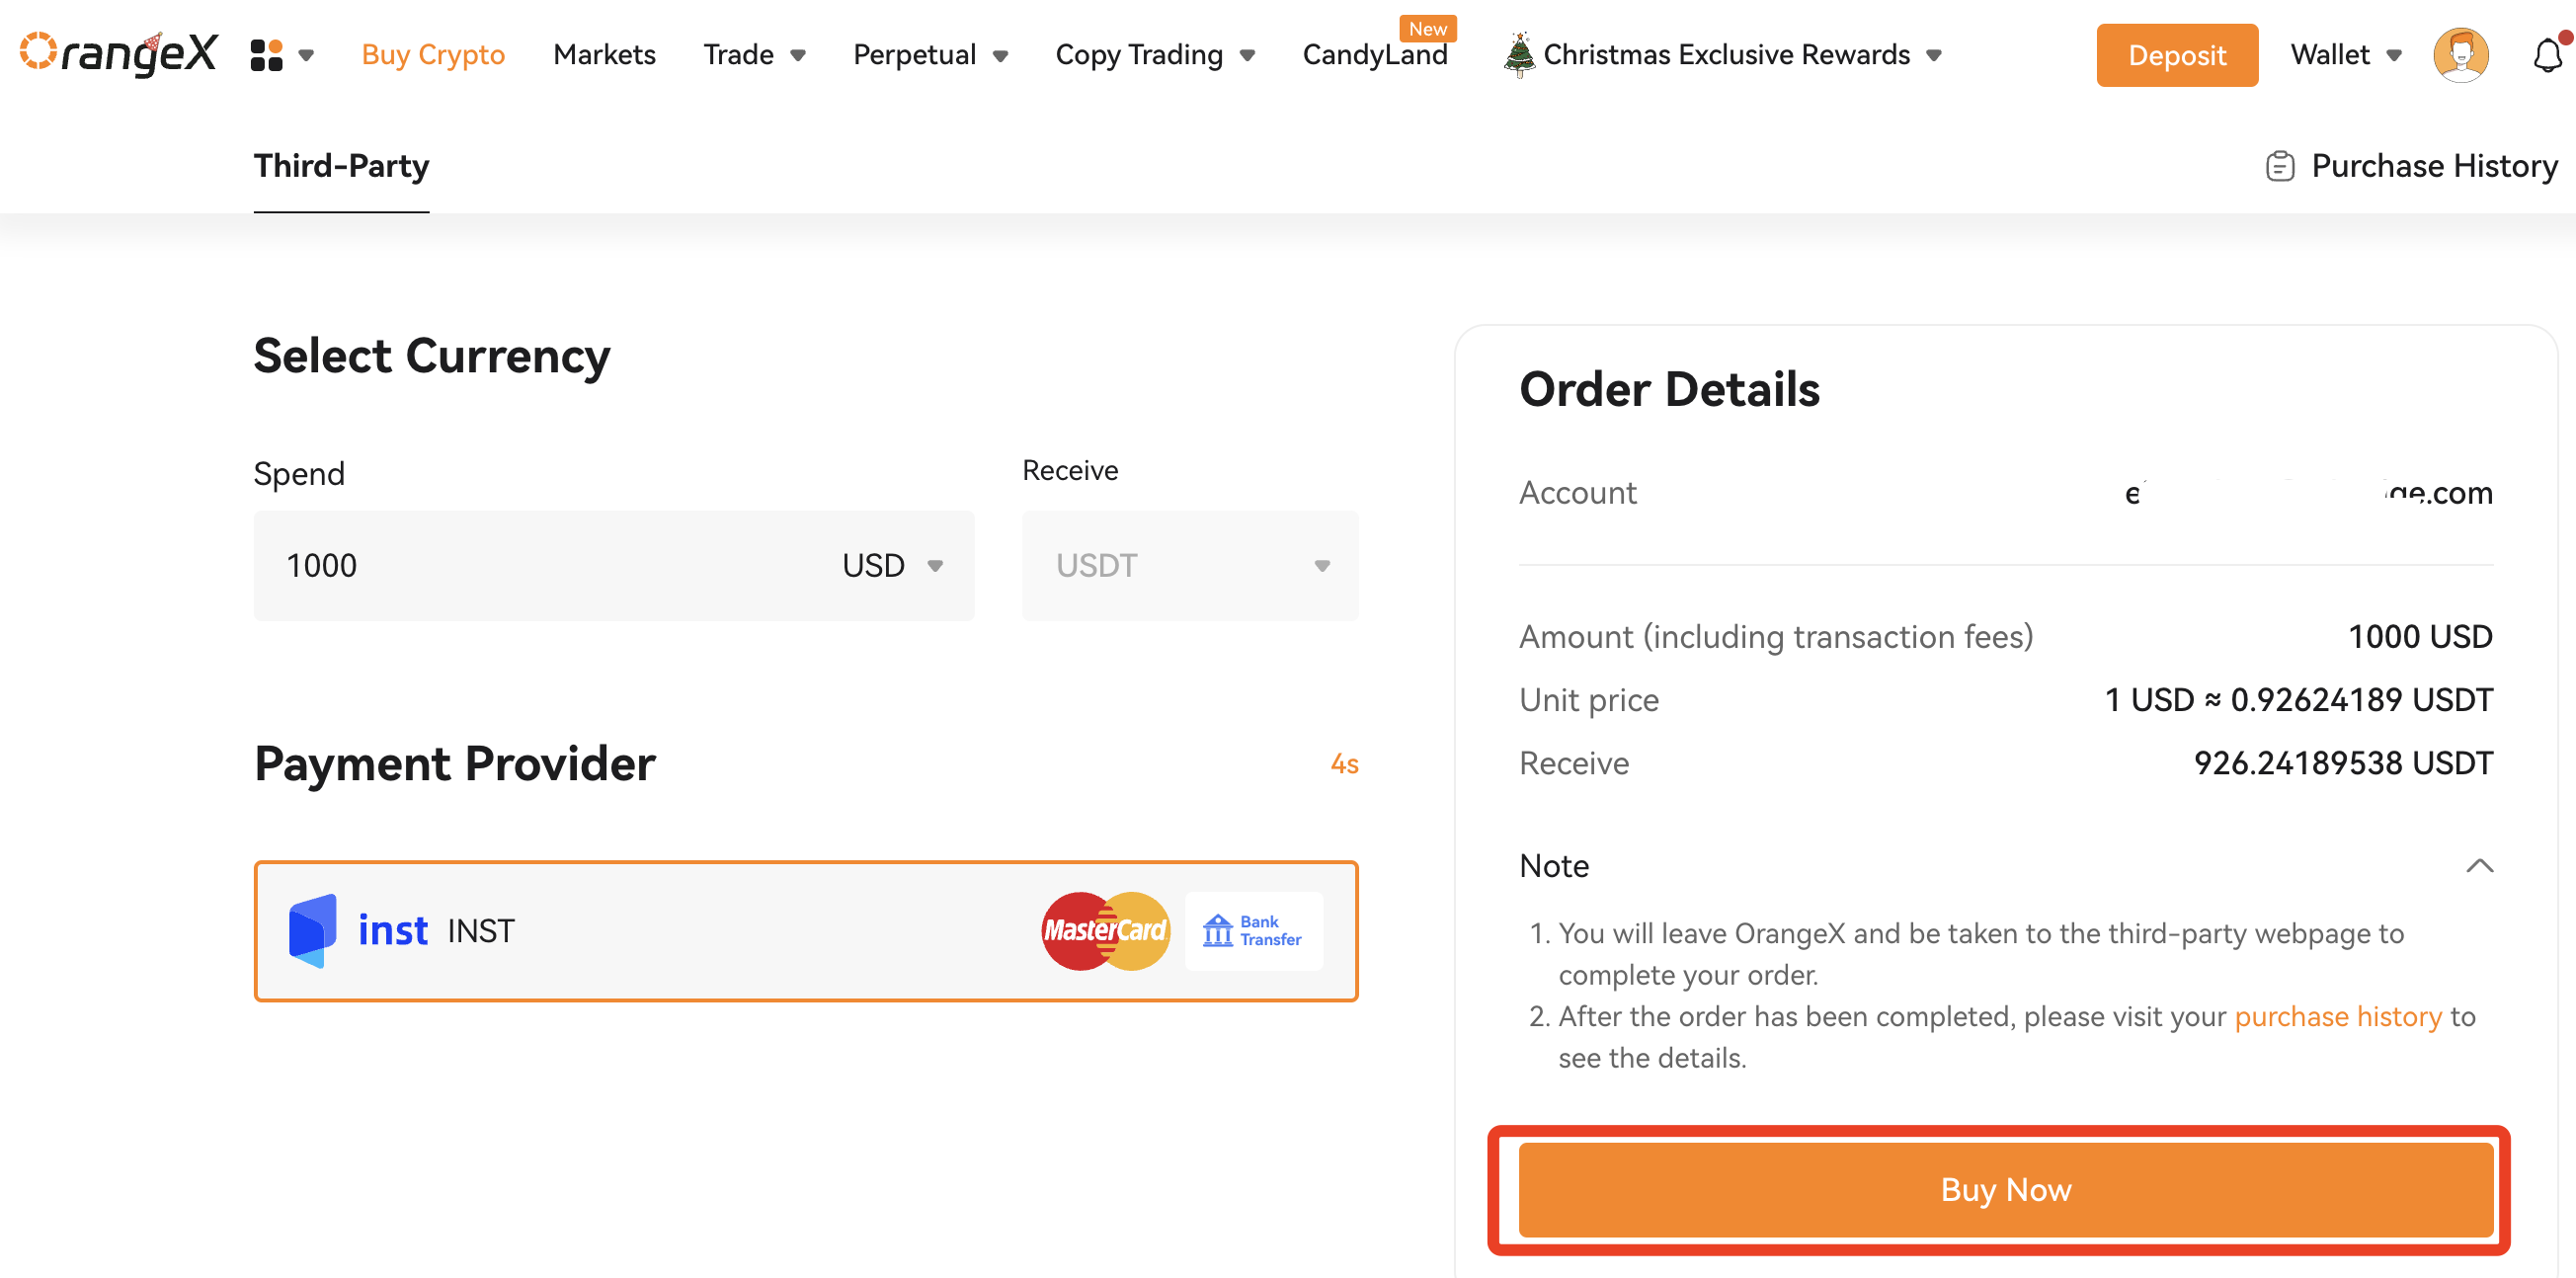Open the Markets menu item
Viewport: 2576px width, 1278px height.
click(604, 55)
